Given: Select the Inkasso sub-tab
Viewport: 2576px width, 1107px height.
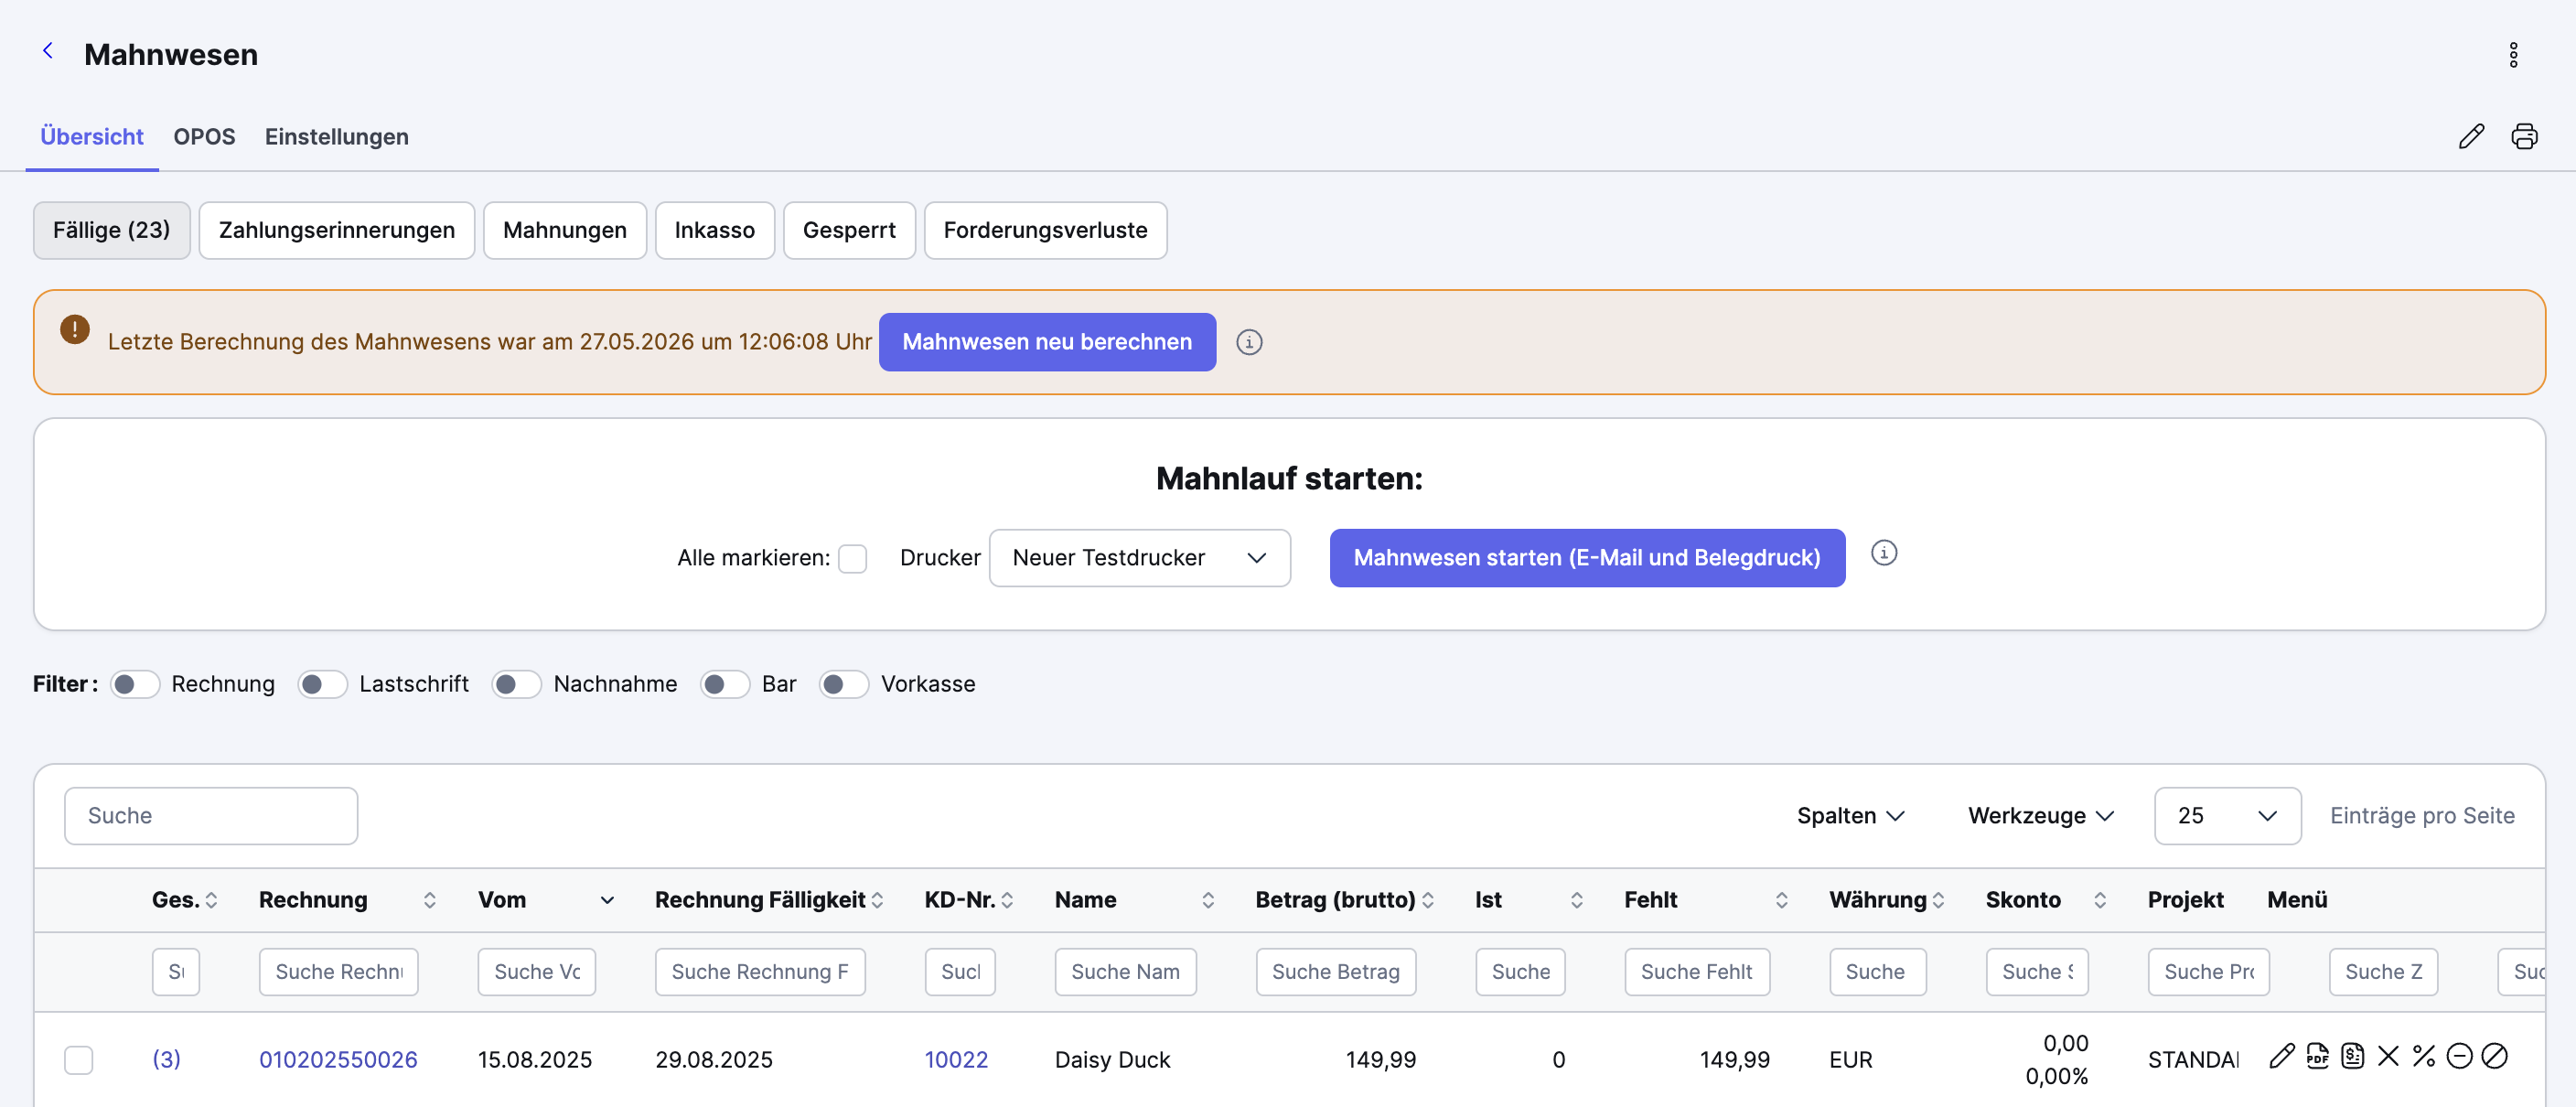Looking at the screenshot, I should tap(714, 231).
